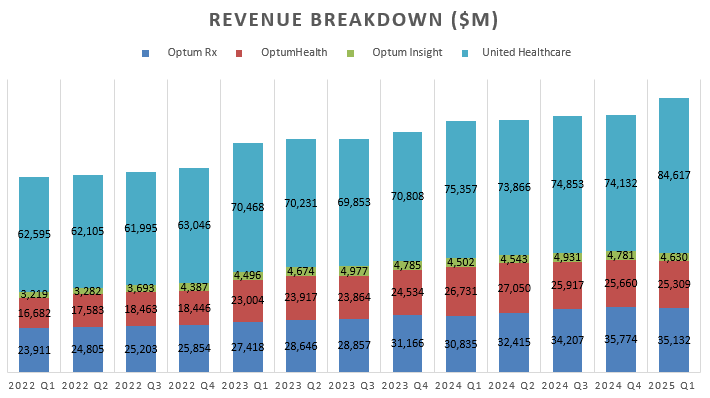Viewport: 710px width, 398px height.
Task: Select the 70,468 data label
Action: (247, 207)
